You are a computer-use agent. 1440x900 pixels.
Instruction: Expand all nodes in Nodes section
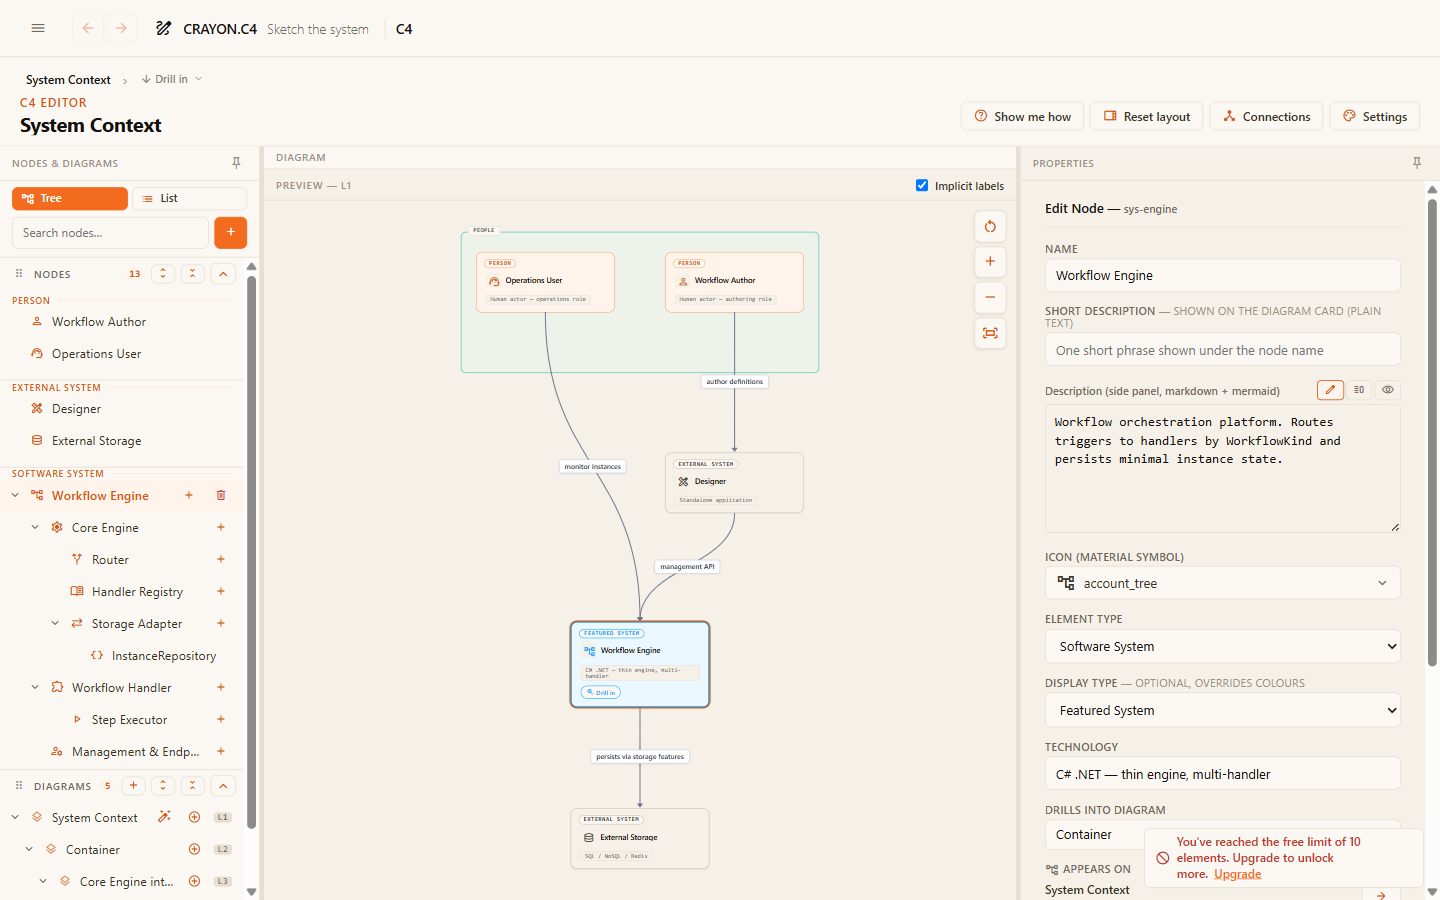tap(163, 274)
